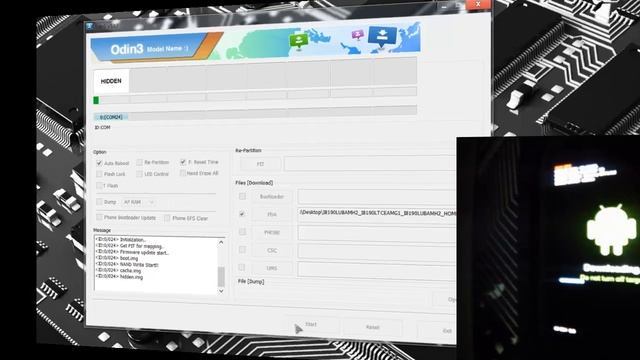
Task: Click the 'Firmware update start..' log line
Action: click(x=132, y=252)
